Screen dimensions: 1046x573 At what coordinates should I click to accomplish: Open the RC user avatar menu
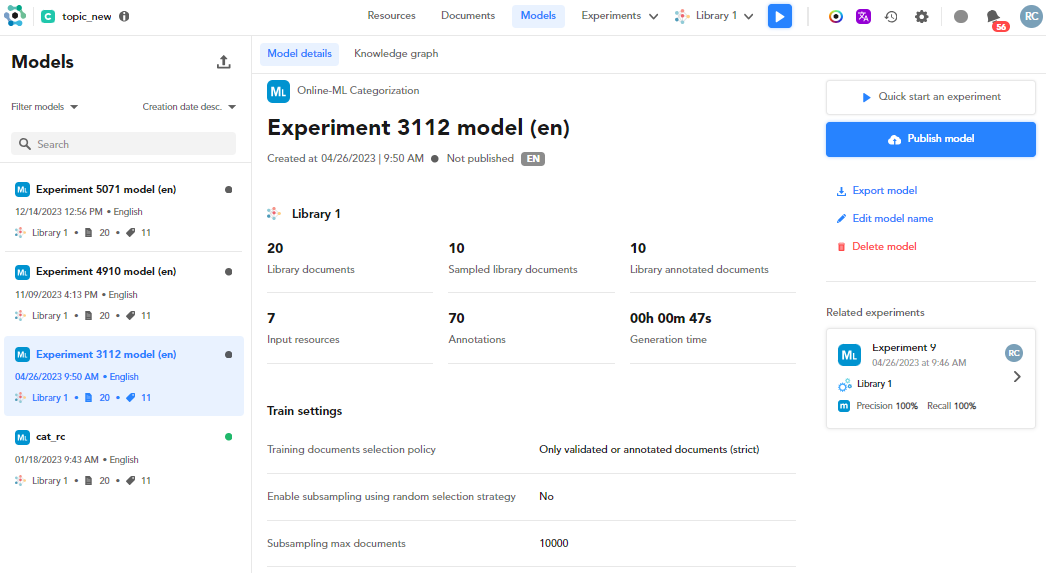[1030, 16]
